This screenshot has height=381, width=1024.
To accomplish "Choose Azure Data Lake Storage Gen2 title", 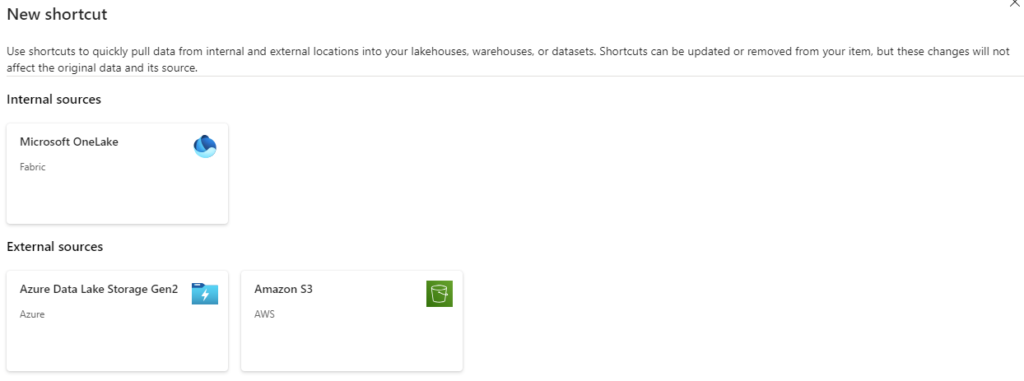I will tap(99, 289).
